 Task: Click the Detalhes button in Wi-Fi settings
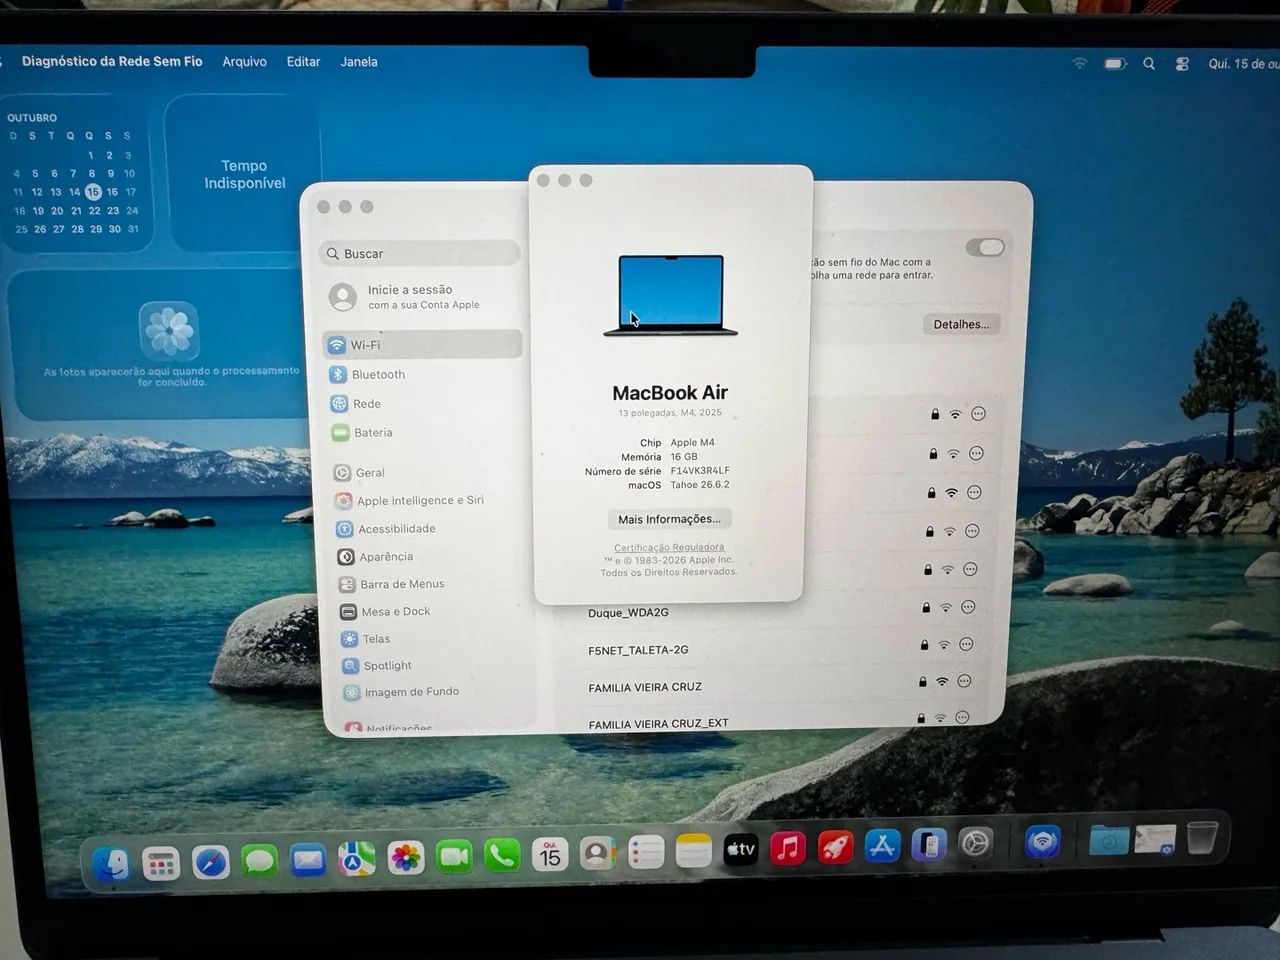click(x=961, y=324)
